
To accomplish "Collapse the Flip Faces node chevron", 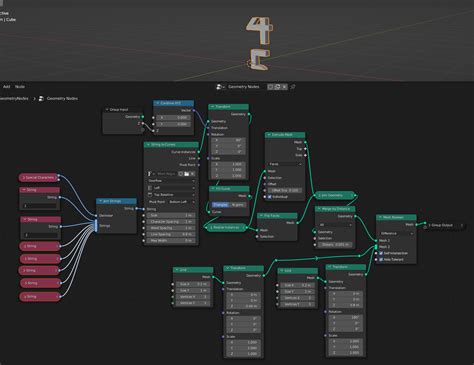I will click(261, 216).
